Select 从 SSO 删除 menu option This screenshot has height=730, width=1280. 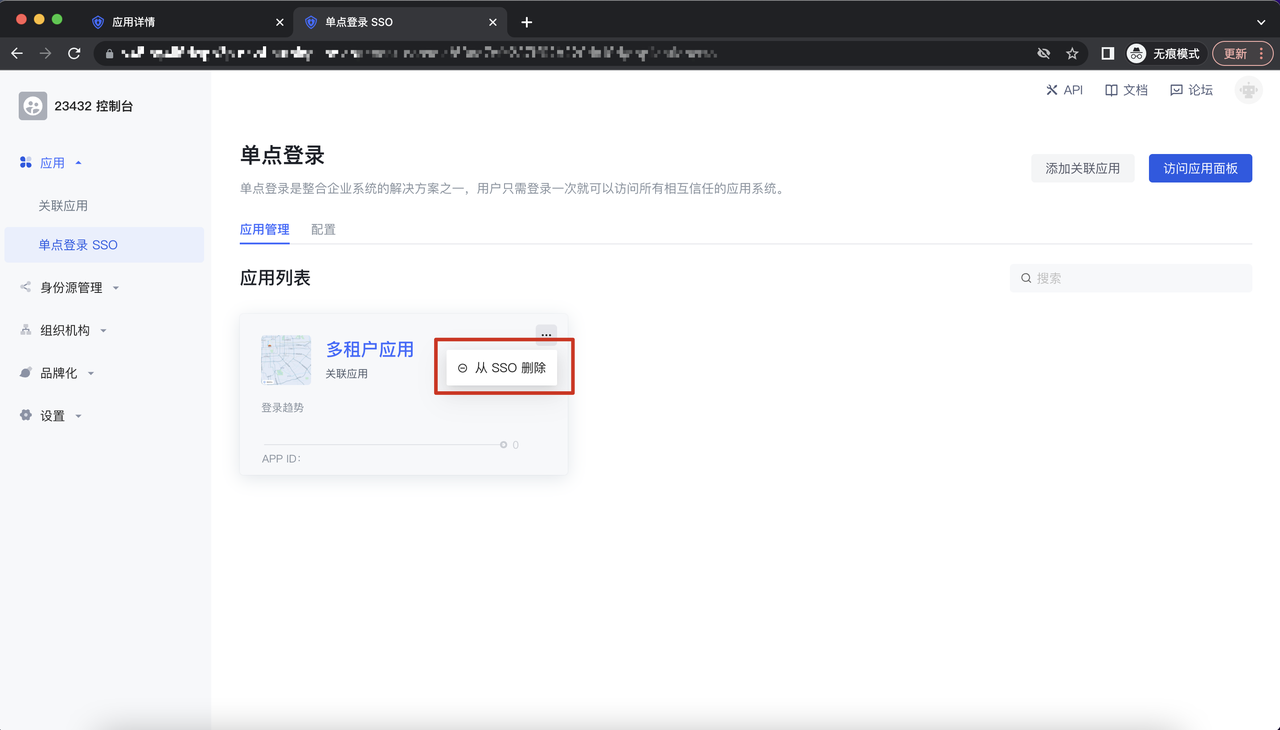(502, 368)
